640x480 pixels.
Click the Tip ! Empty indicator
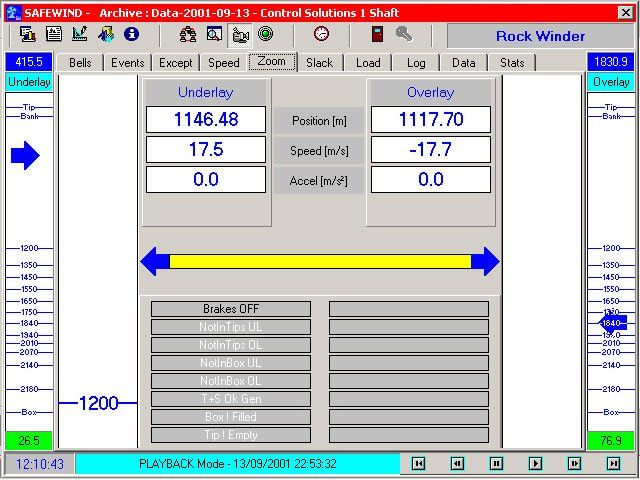[x=231, y=435]
